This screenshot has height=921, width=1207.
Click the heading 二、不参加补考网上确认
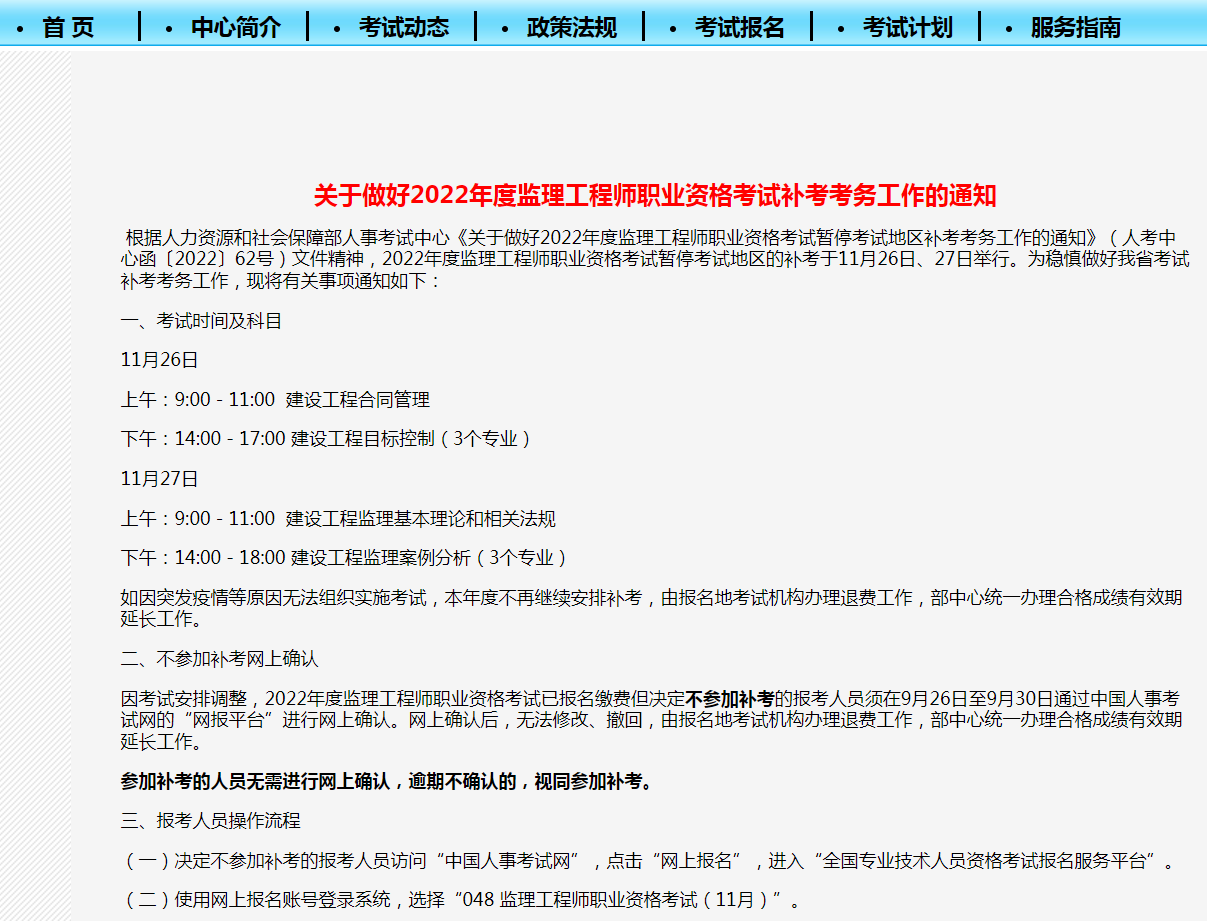[219, 659]
